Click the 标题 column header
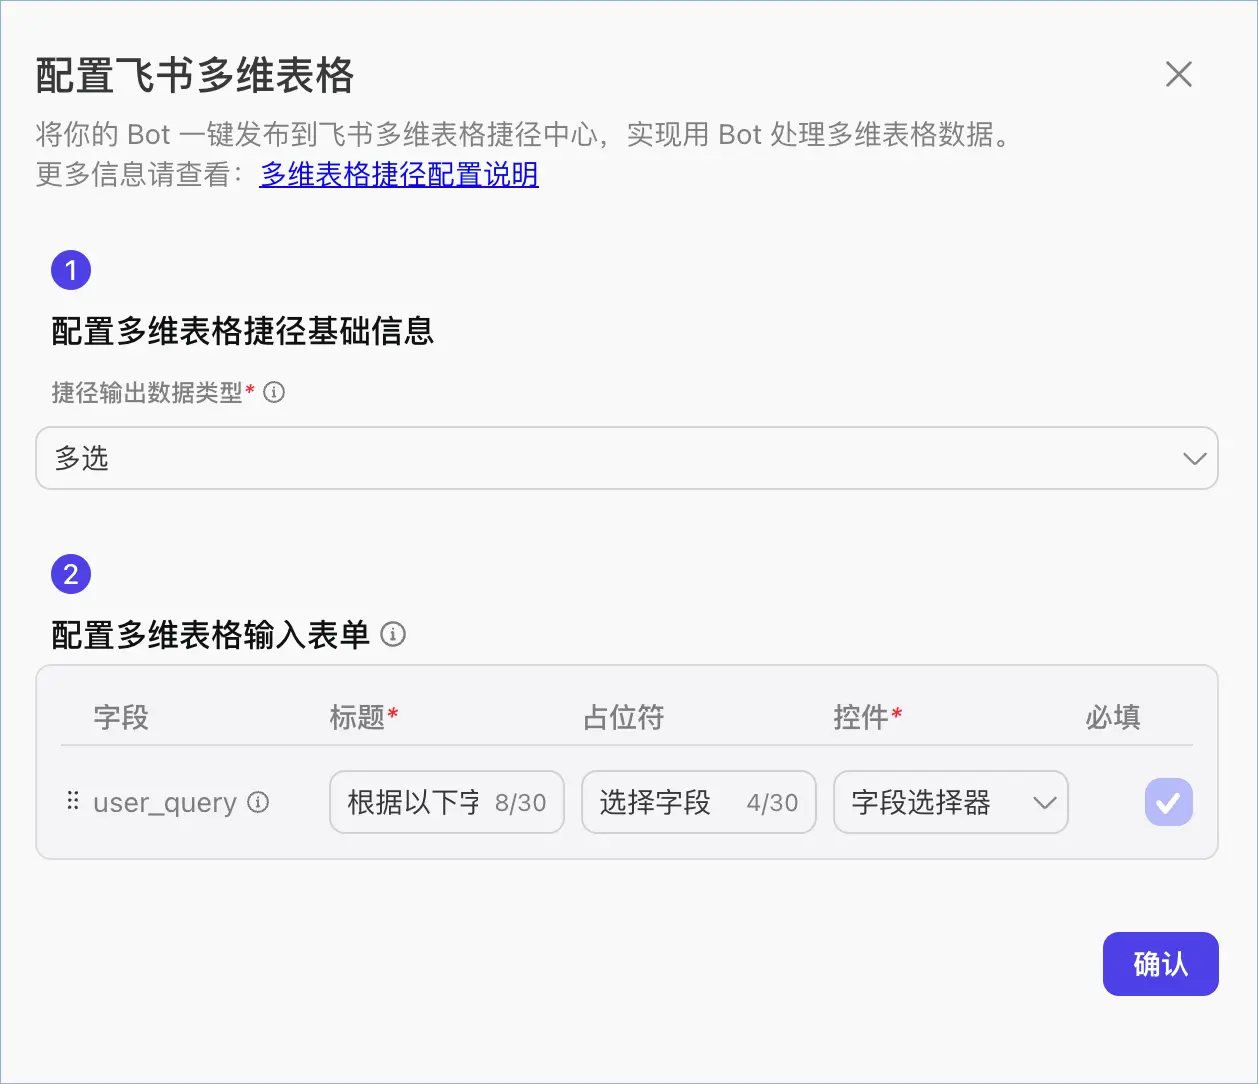 tap(364, 717)
